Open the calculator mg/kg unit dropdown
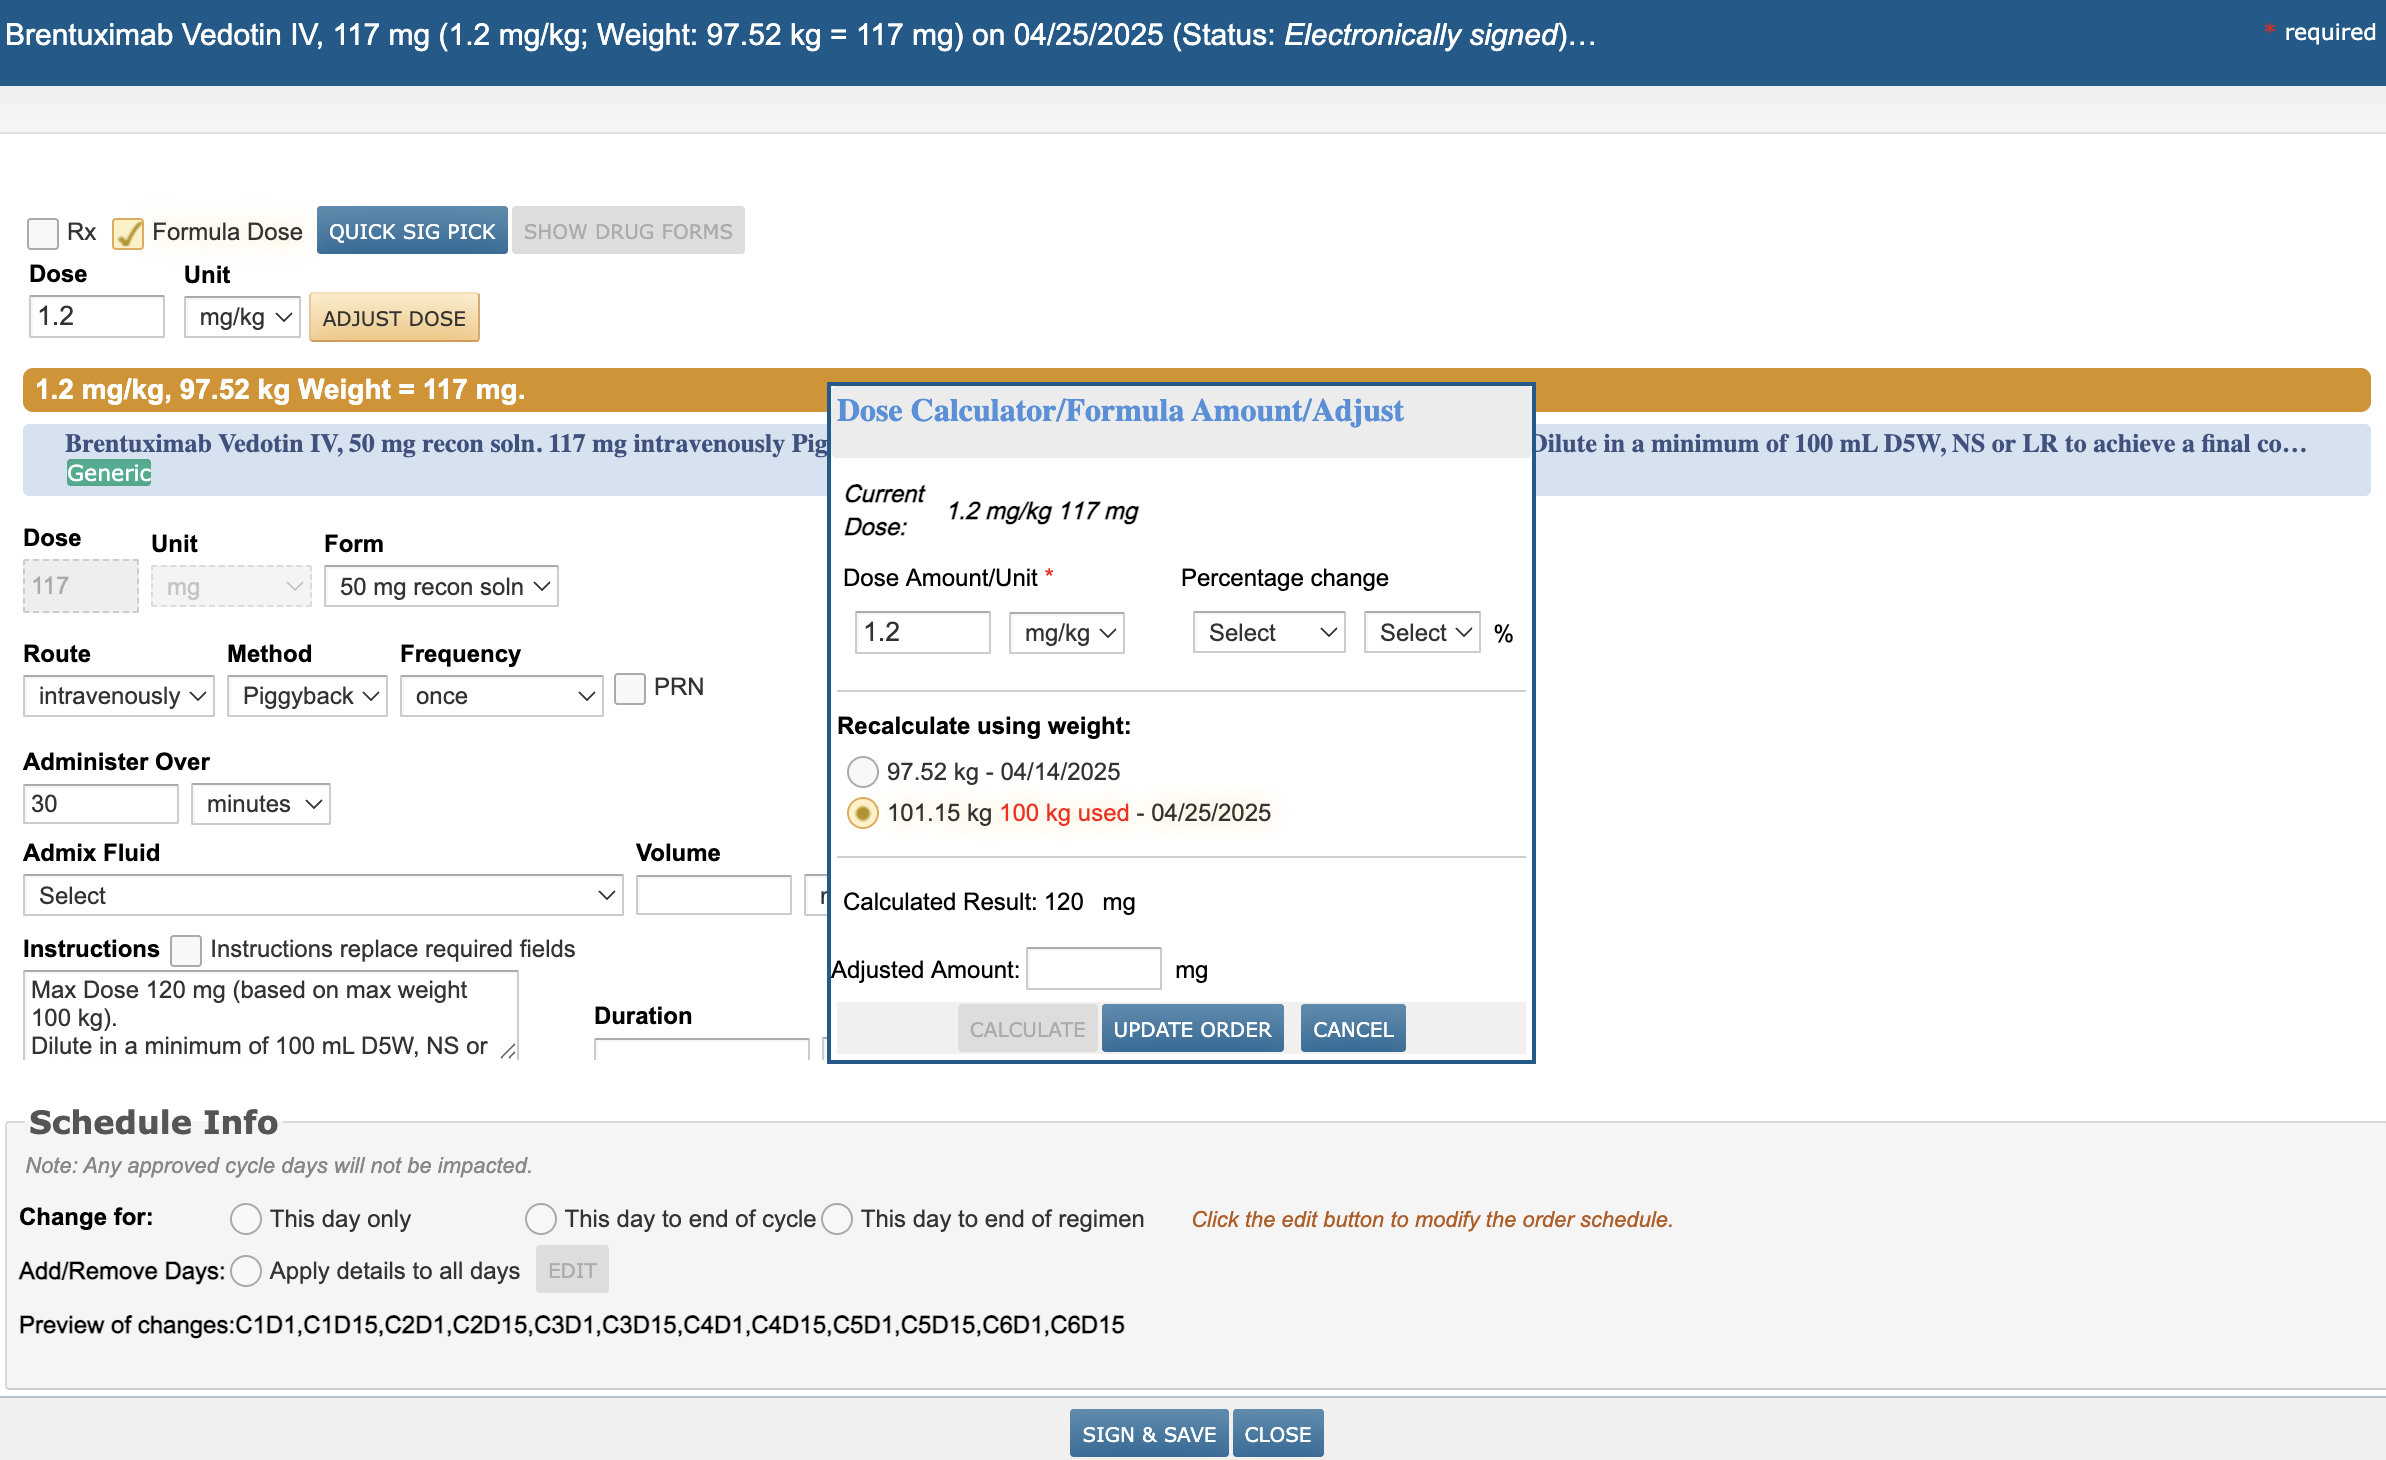This screenshot has height=1460, width=2386. click(x=1066, y=633)
